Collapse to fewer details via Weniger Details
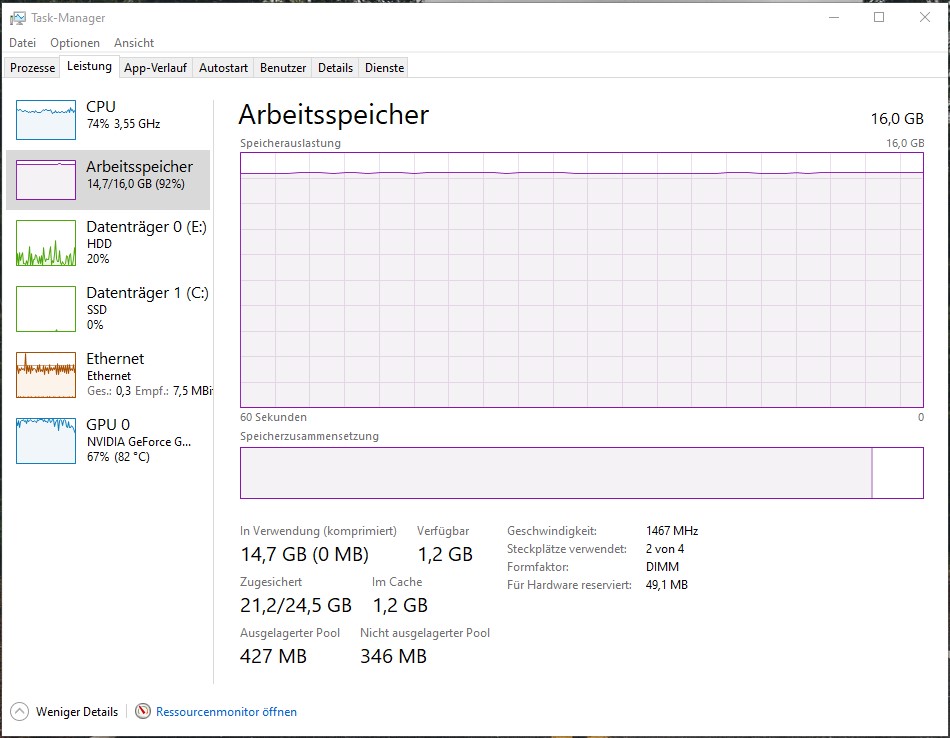The height and width of the screenshot is (738, 950). pyautogui.click(x=64, y=711)
